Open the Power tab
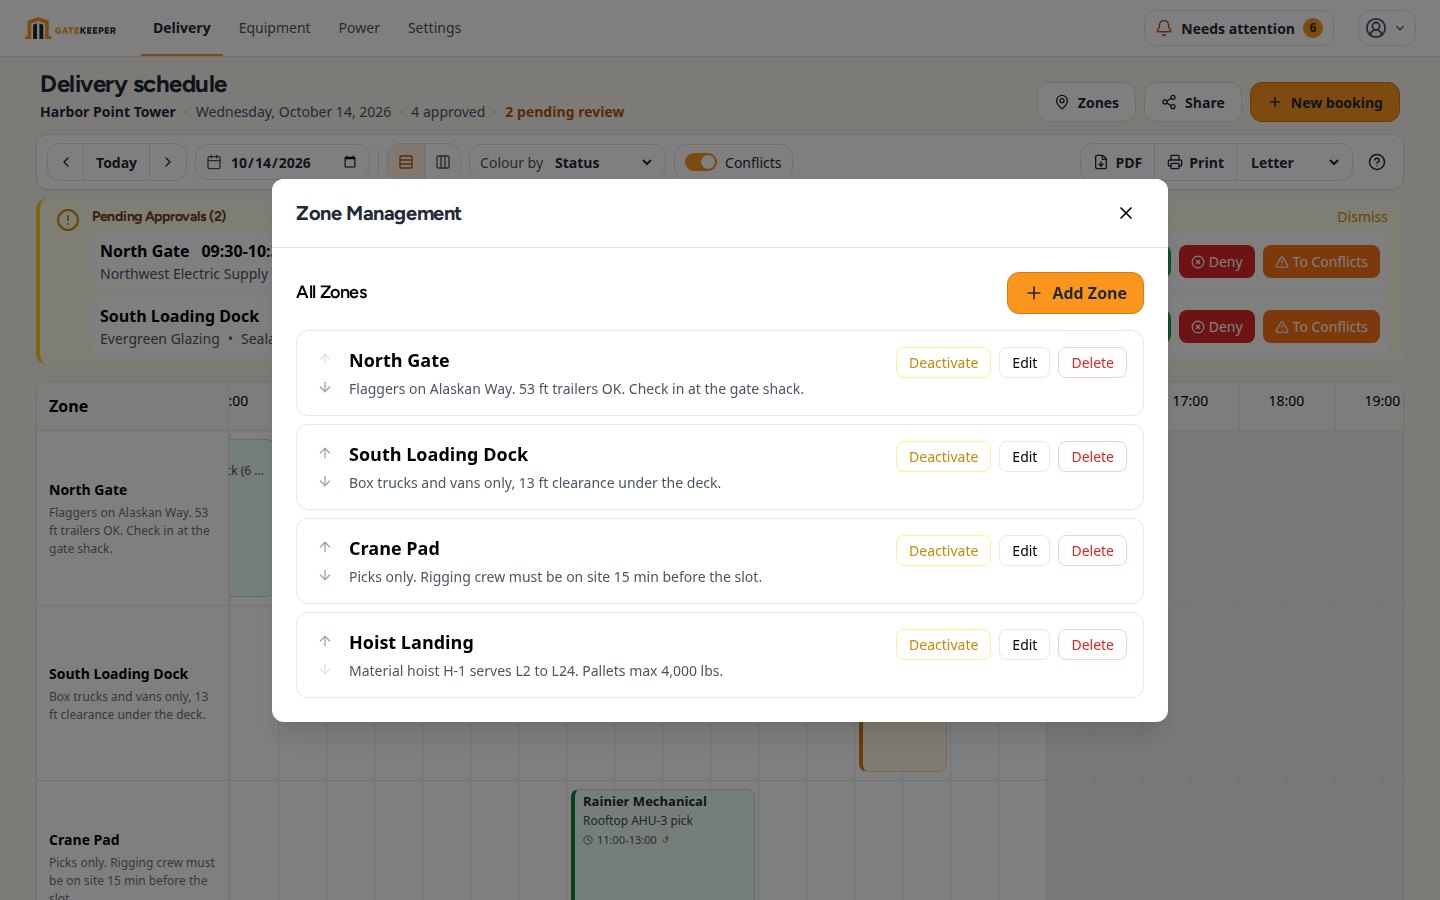 (359, 28)
